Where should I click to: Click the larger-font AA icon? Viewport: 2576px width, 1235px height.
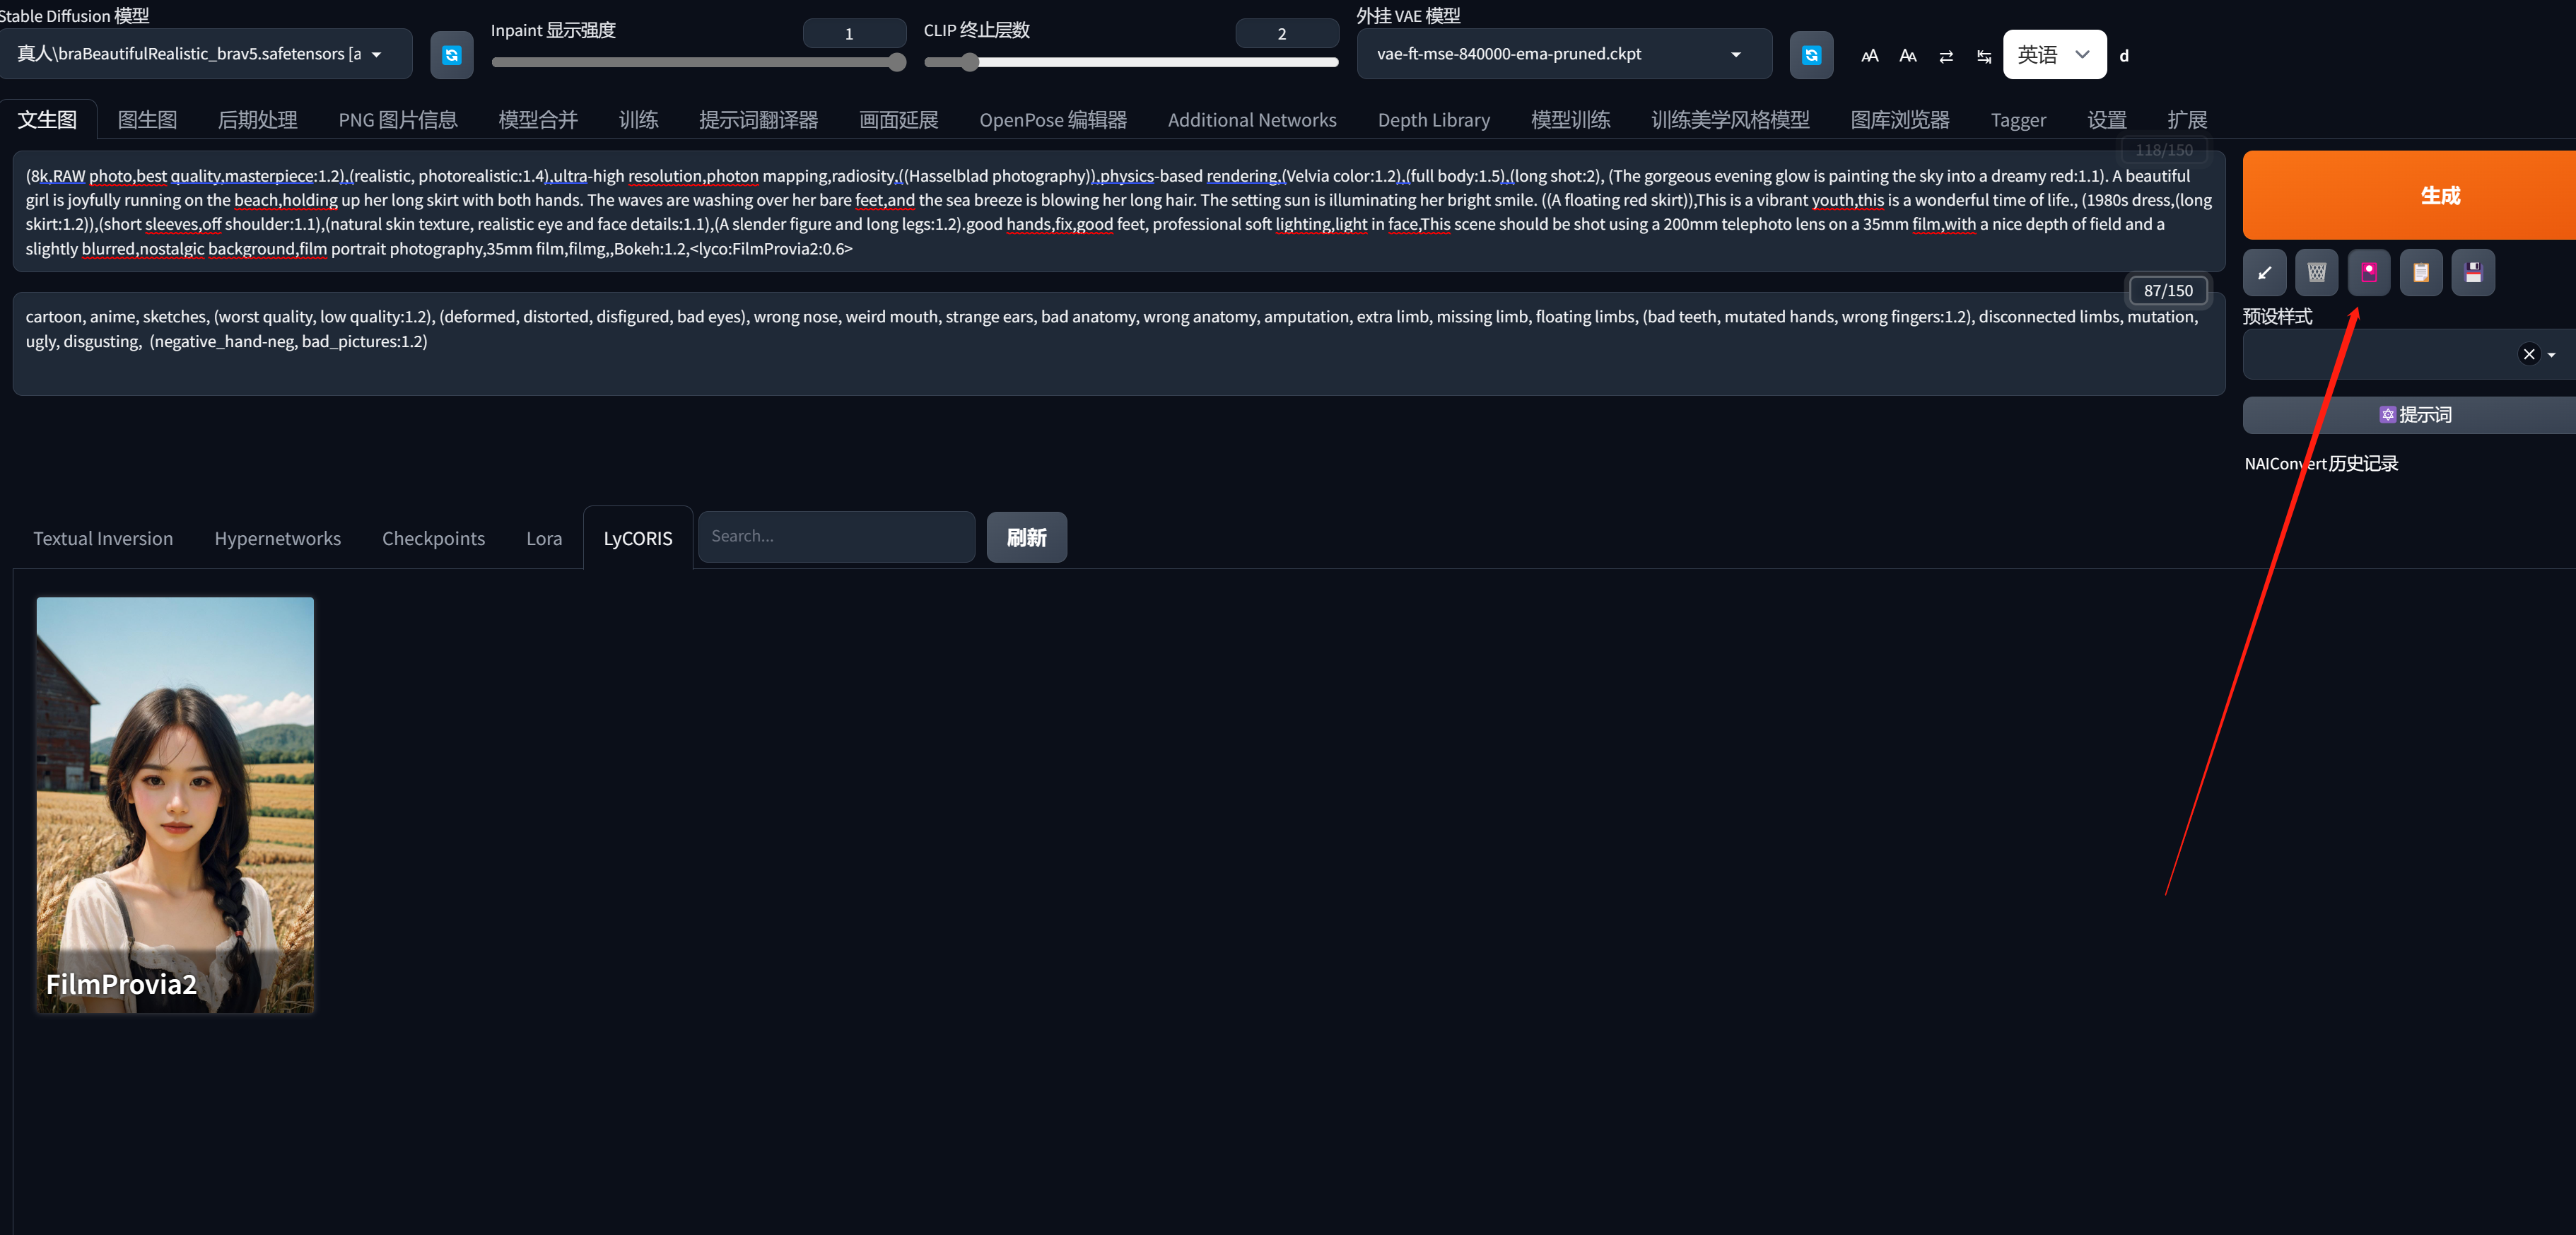tap(1869, 56)
